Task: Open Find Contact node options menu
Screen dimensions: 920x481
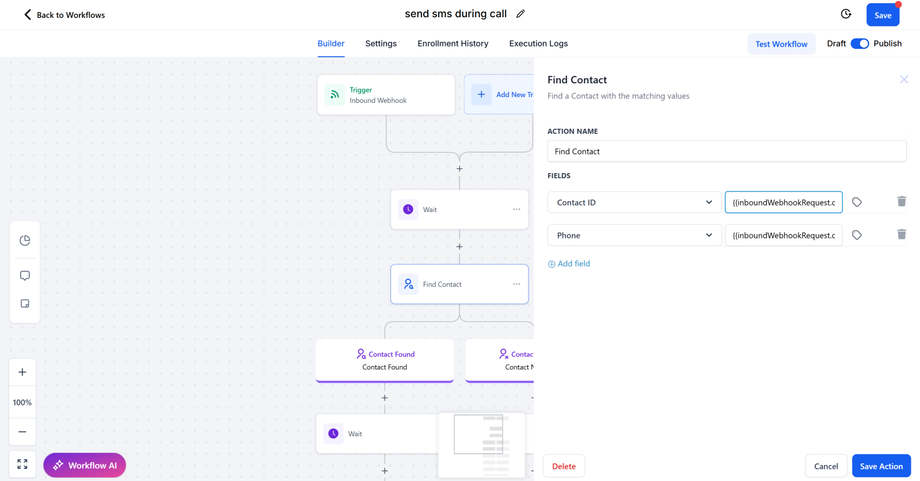Action: [516, 284]
